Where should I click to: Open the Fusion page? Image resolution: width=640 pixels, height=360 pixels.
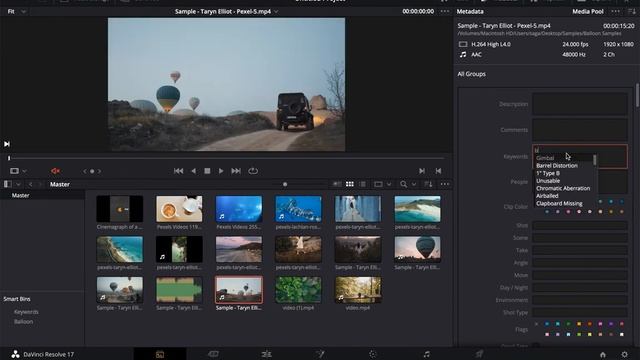[320, 354]
